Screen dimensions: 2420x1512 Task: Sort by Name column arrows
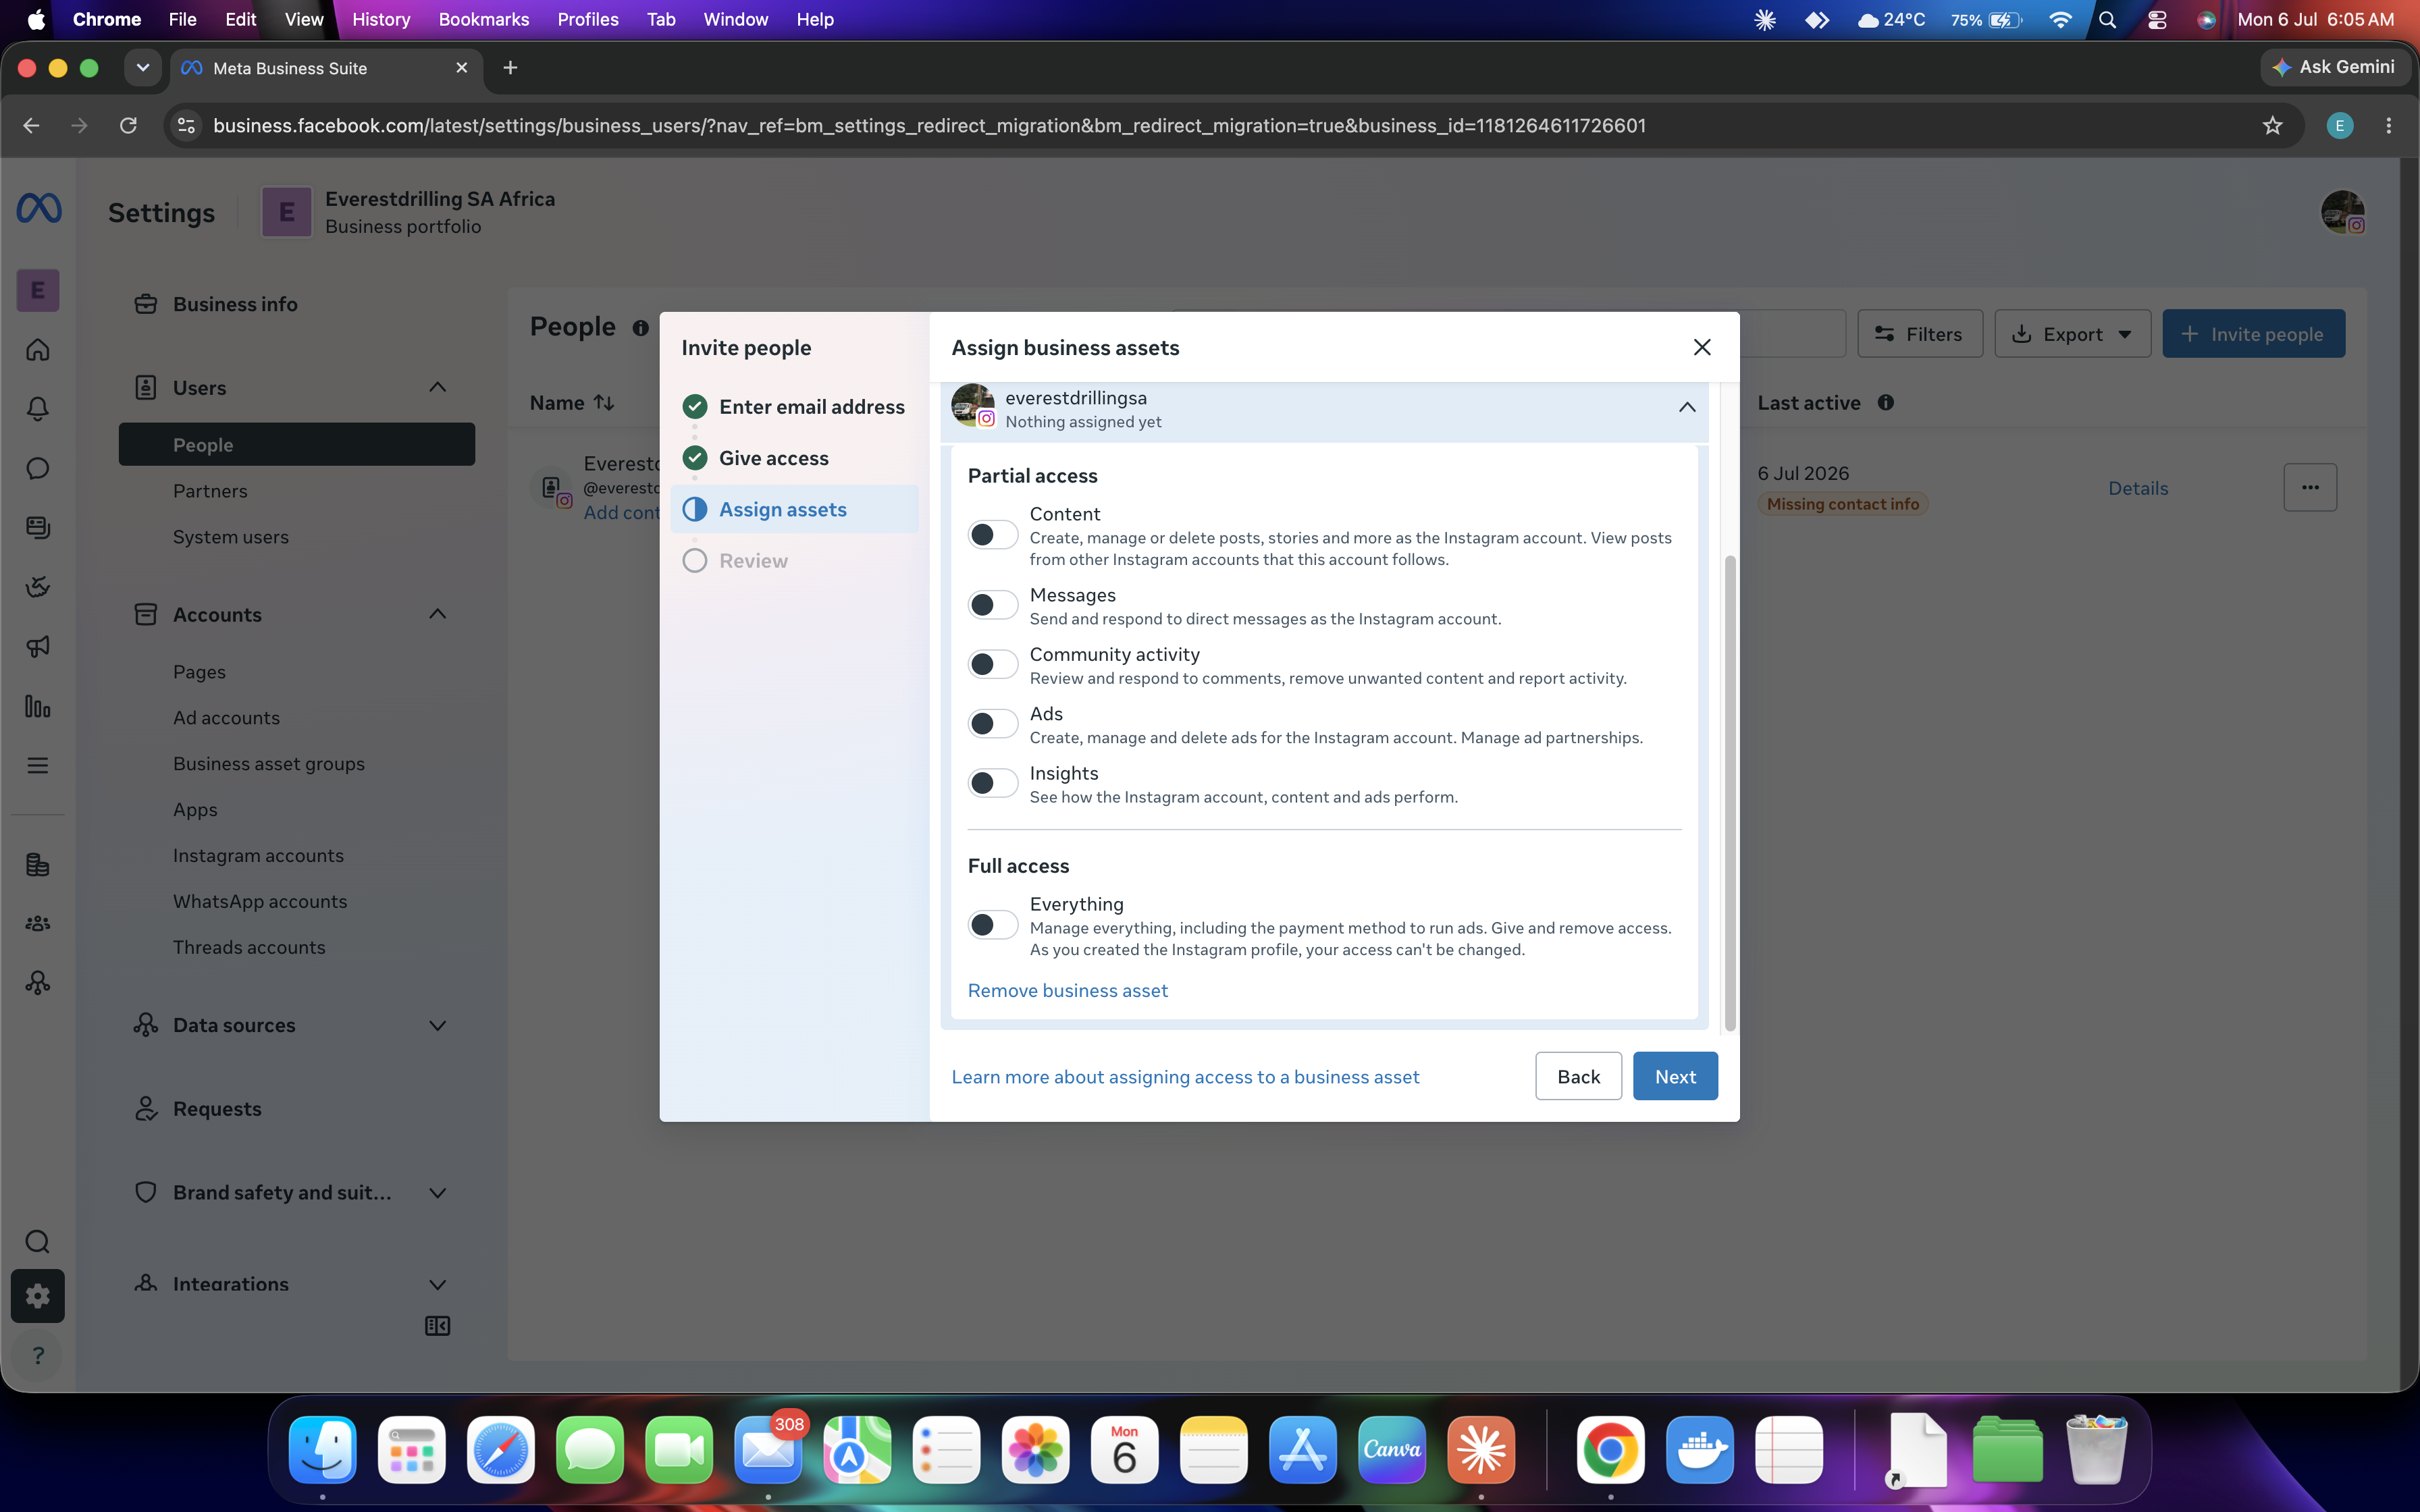604,402
